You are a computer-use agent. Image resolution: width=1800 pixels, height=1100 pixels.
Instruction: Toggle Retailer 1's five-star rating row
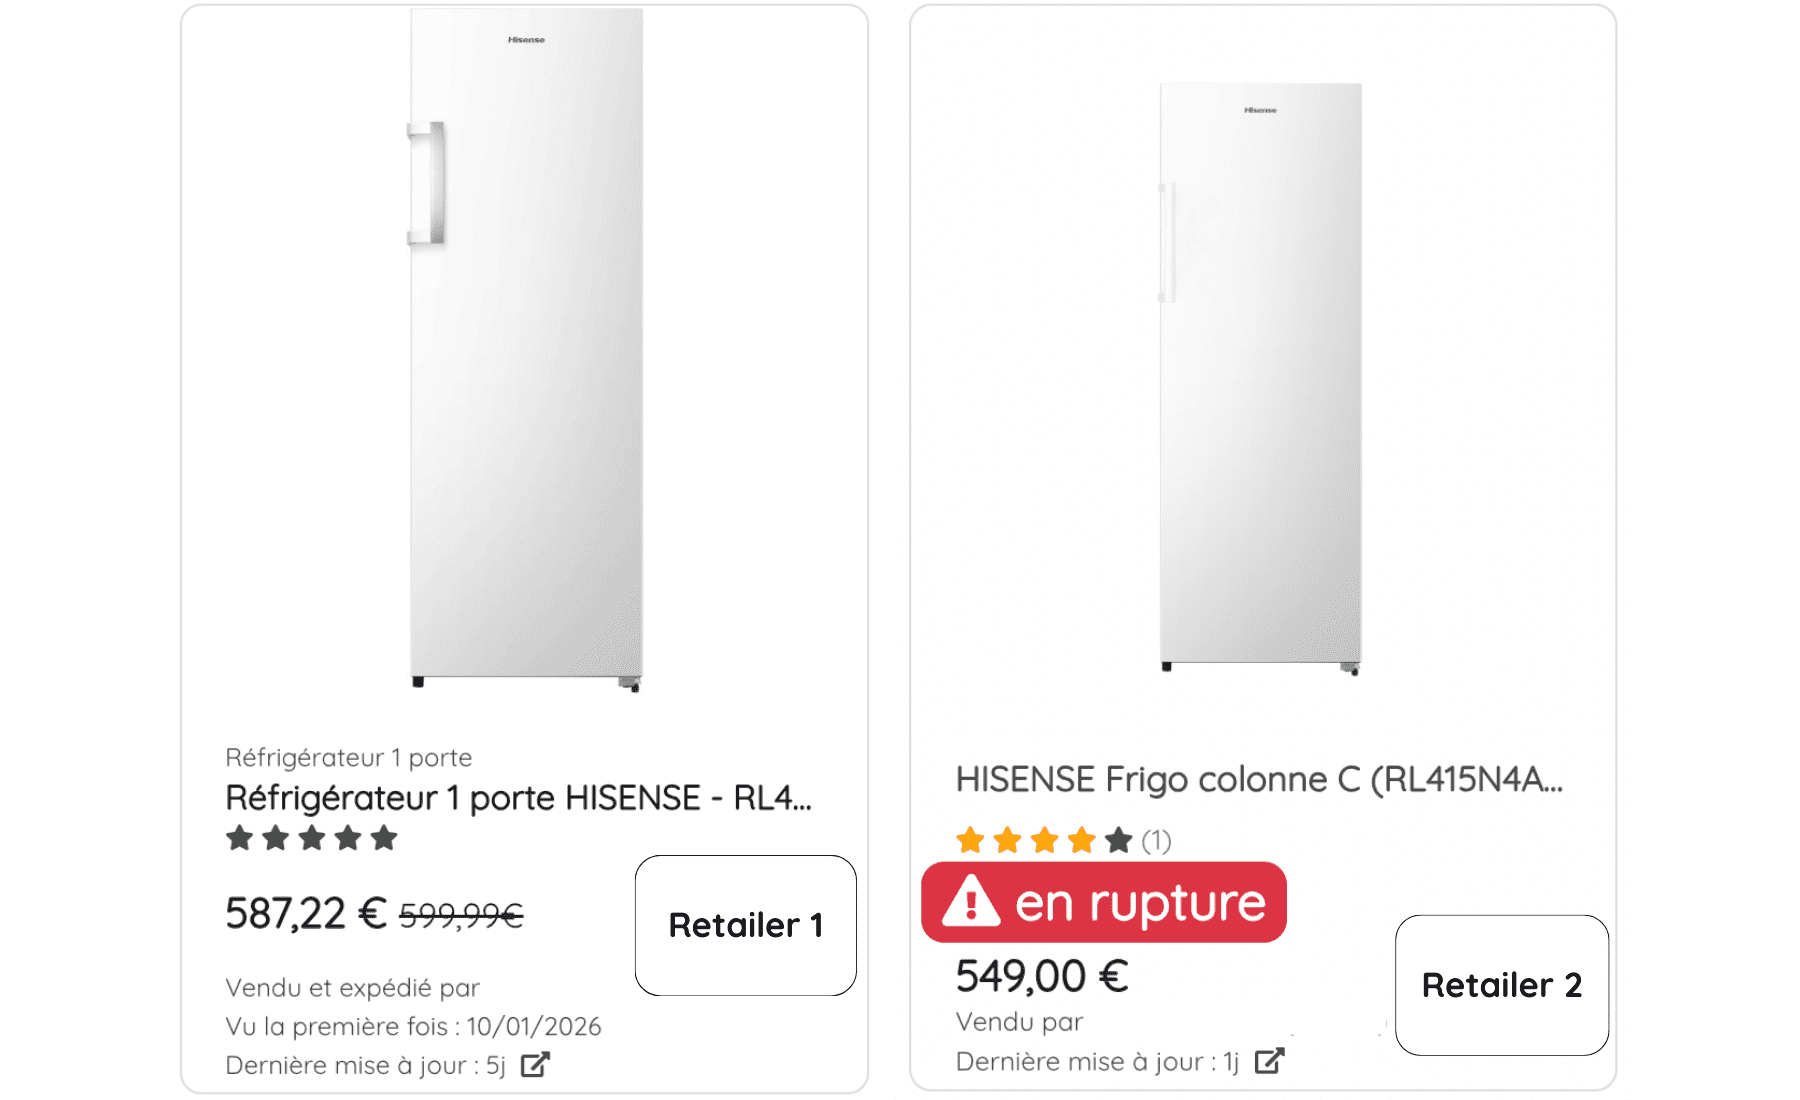click(312, 838)
